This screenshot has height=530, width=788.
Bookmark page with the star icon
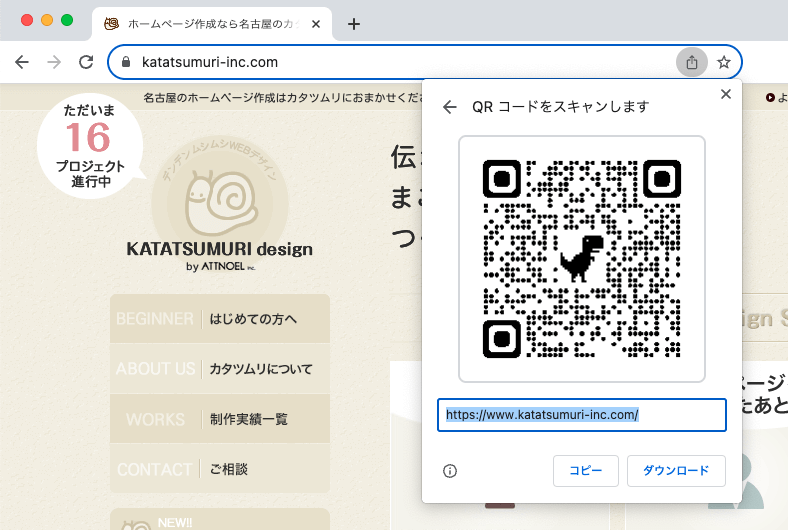(724, 62)
